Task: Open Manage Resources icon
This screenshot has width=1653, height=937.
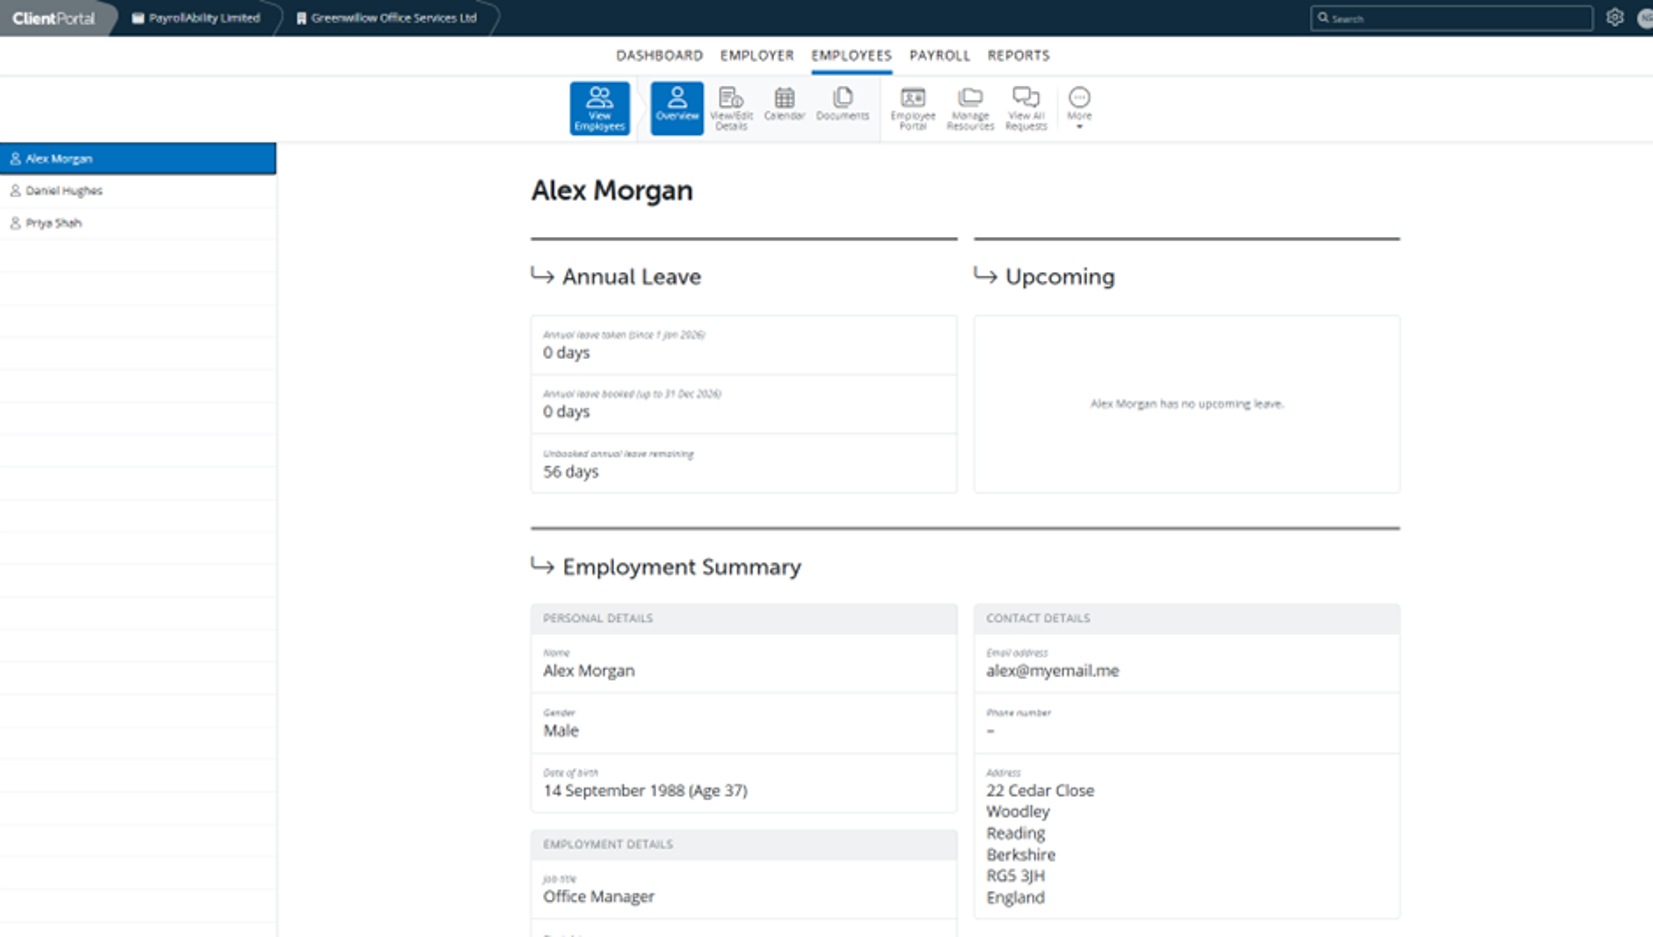Action: pyautogui.click(x=969, y=108)
